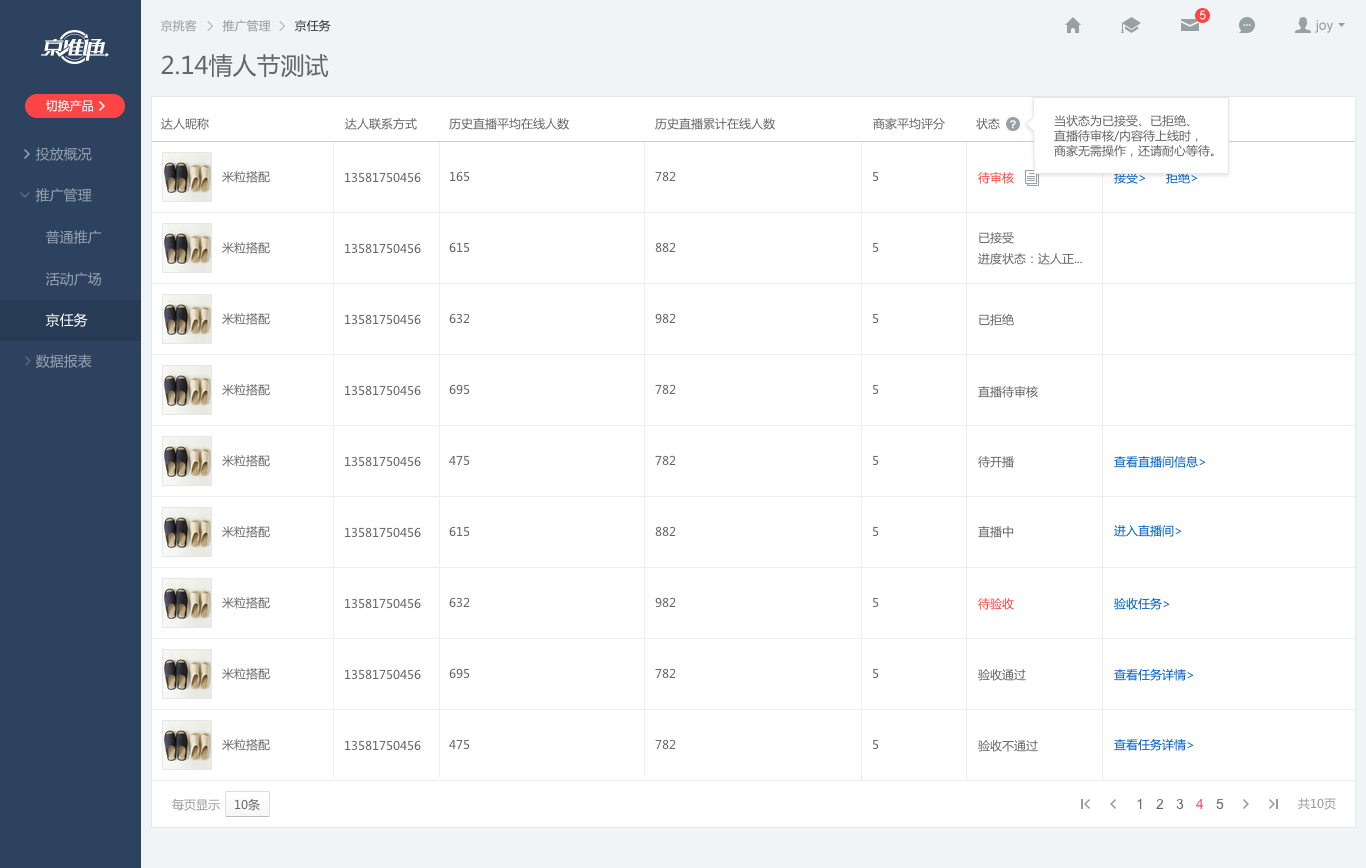The height and width of the screenshot is (868, 1366).
Task: Click the help question mark beside 状态
Action: [x=1013, y=124]
